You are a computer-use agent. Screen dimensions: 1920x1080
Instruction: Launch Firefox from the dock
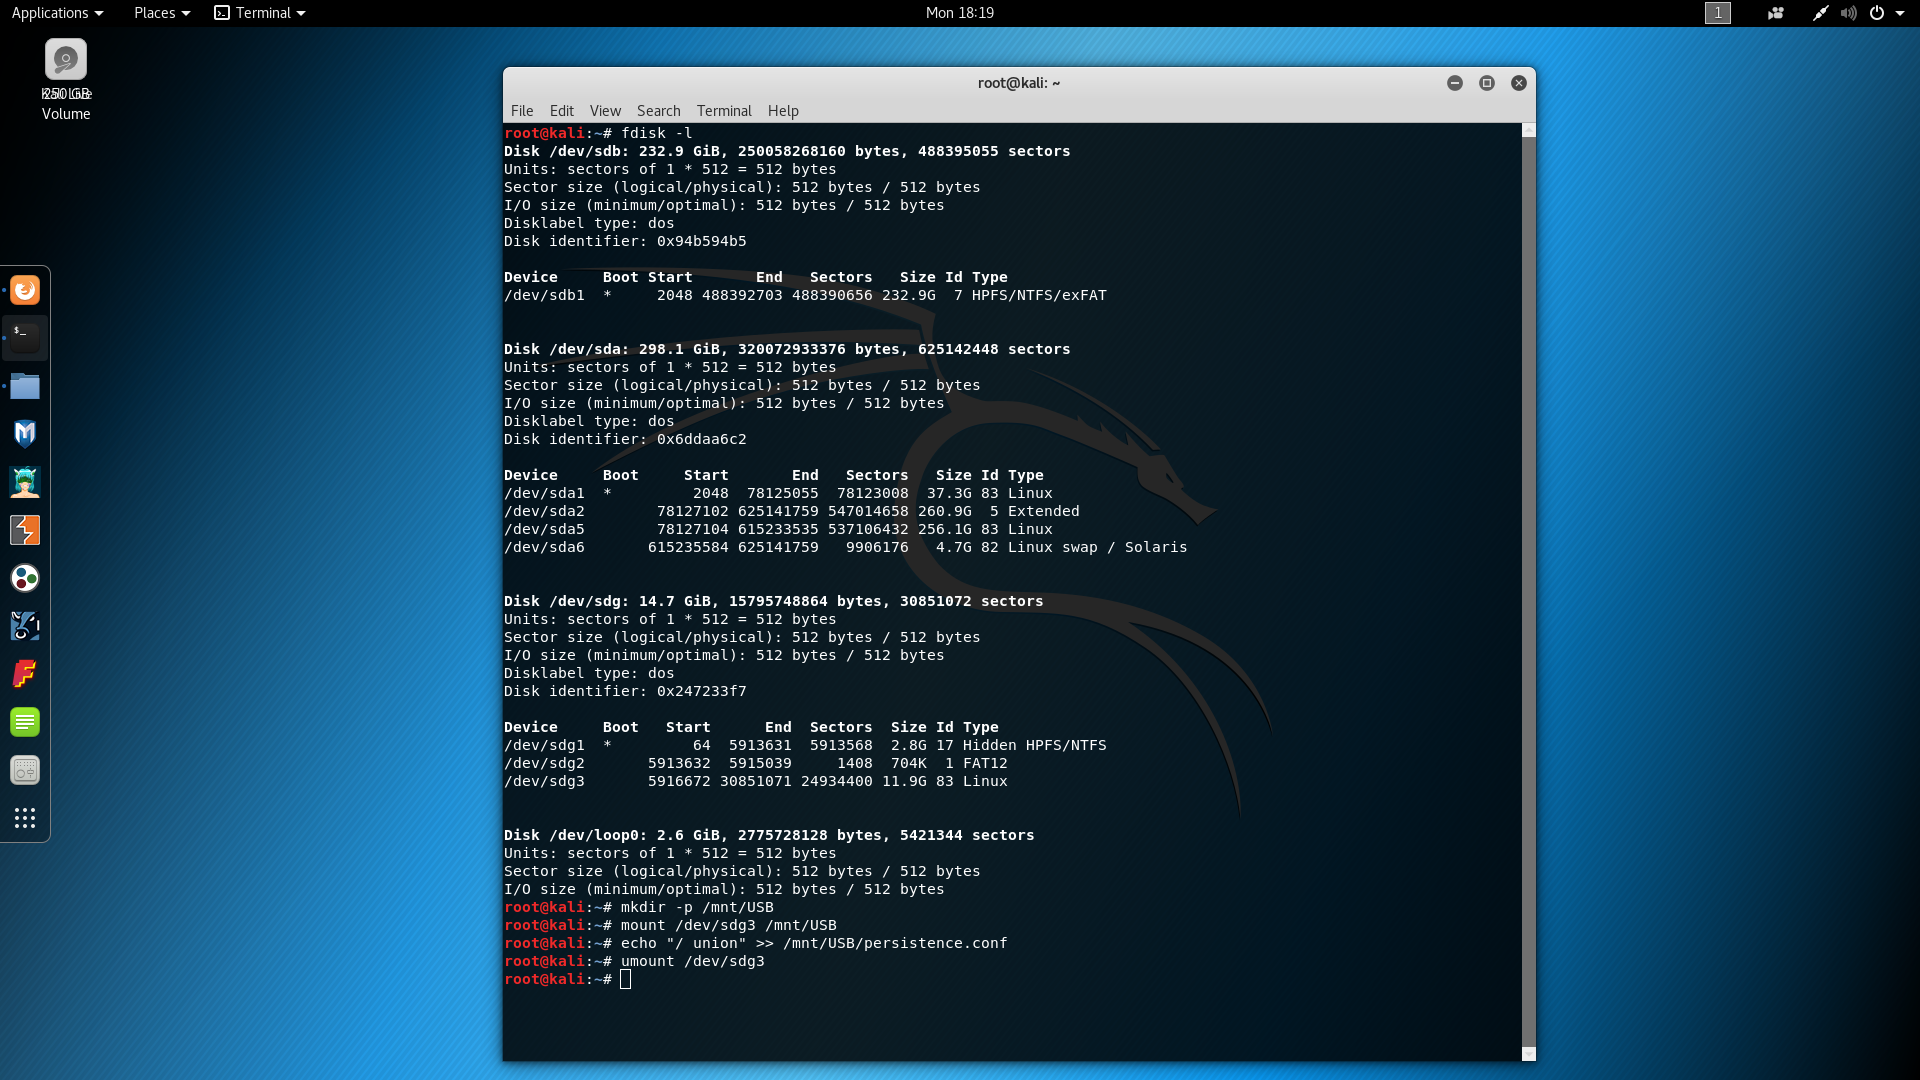point(25,290)
